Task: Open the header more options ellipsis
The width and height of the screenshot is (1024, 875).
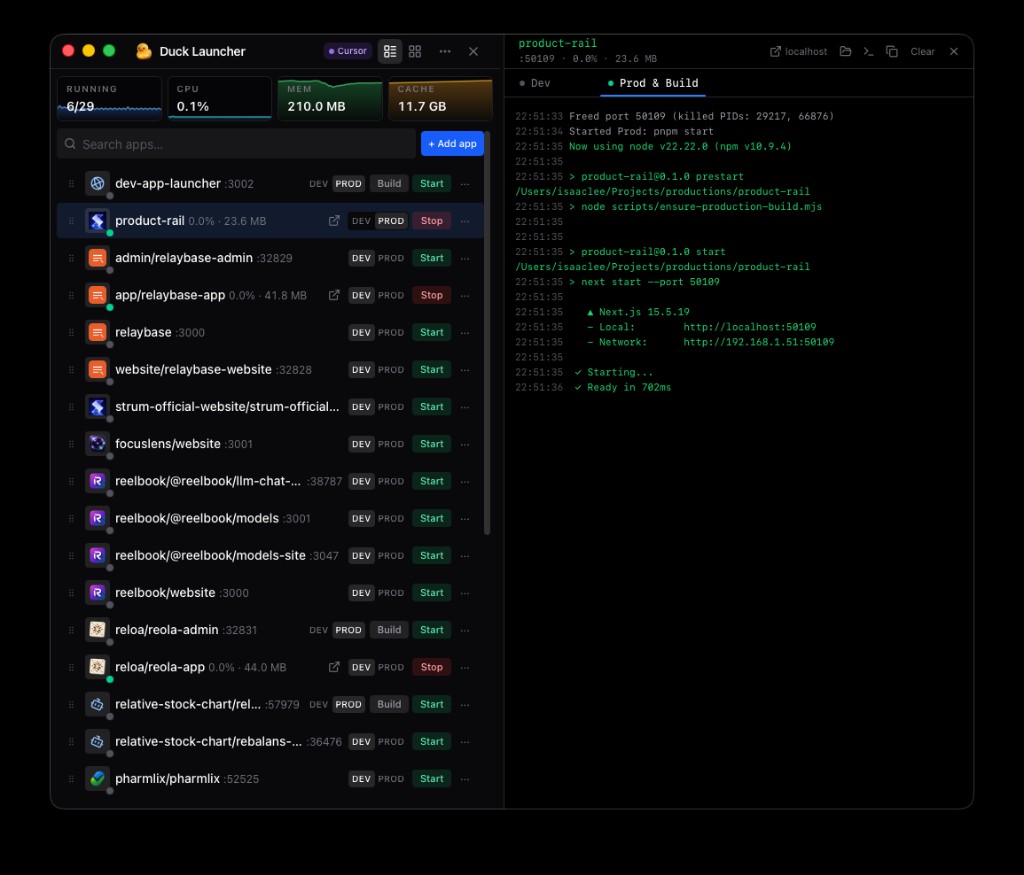Action: pos(445,51)
